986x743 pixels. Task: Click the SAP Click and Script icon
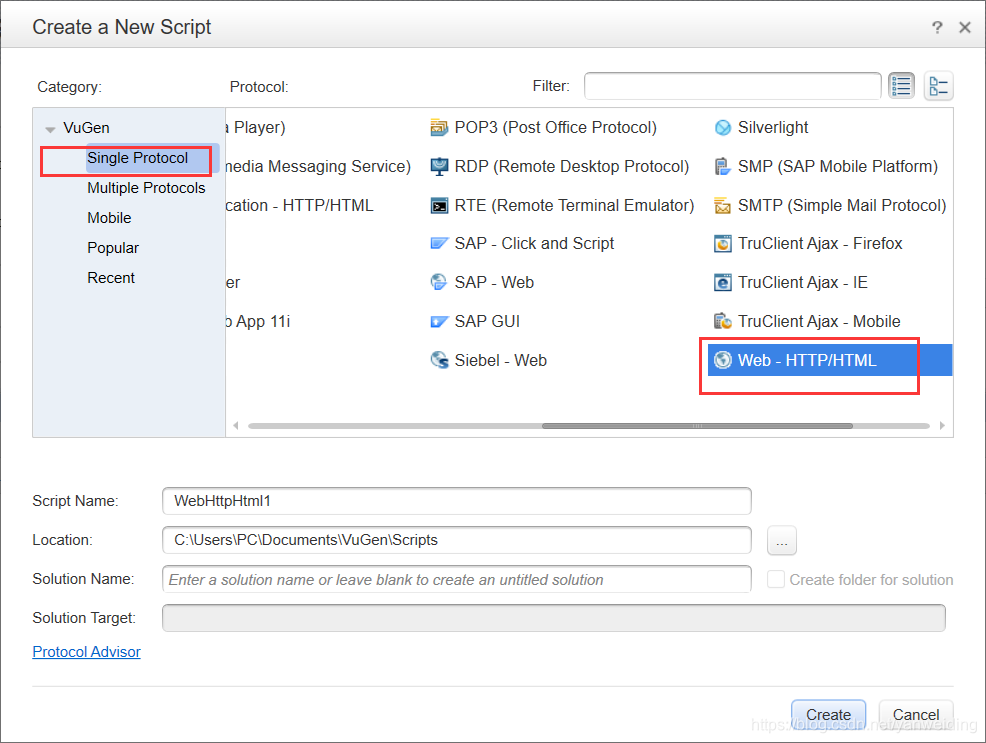[x=439, y=244]
